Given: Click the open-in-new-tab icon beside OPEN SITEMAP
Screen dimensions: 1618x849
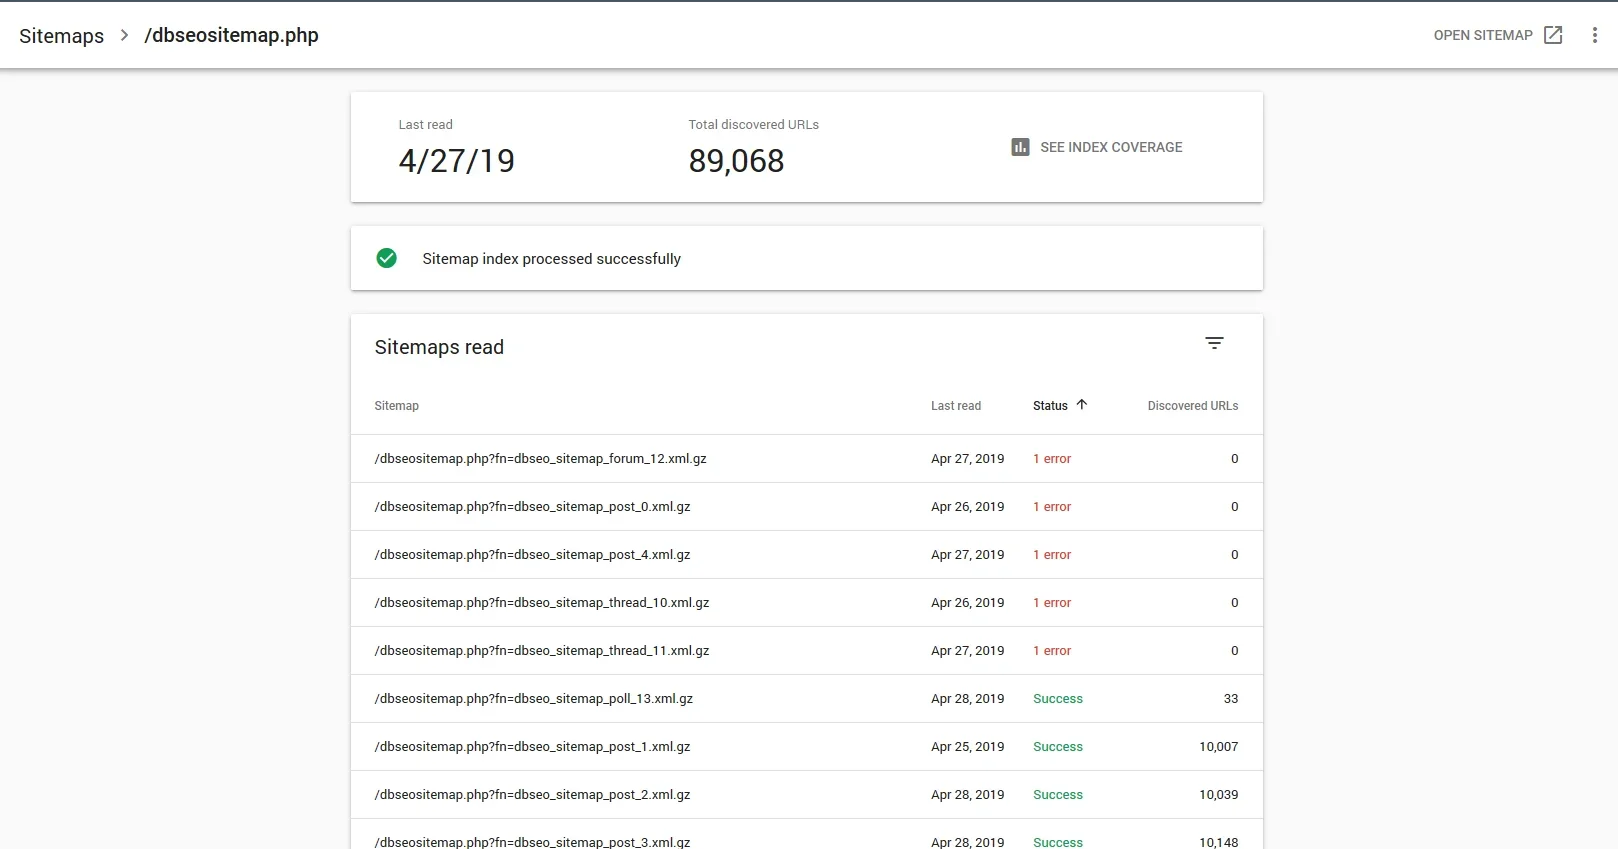Looking at the screenshot, I should (x=1553, y=35).
